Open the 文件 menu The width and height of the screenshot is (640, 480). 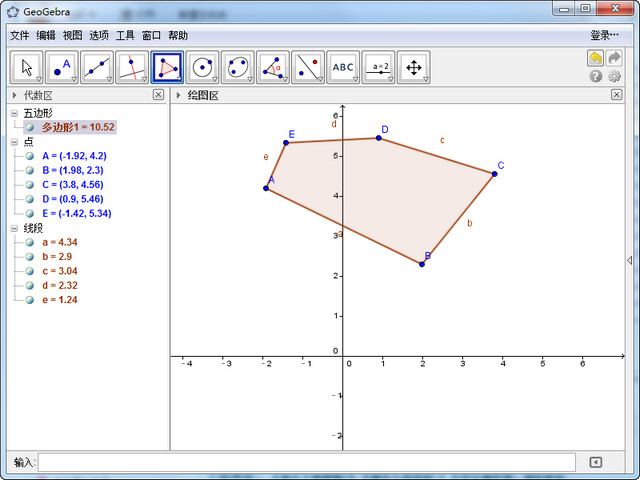point(20,35)
